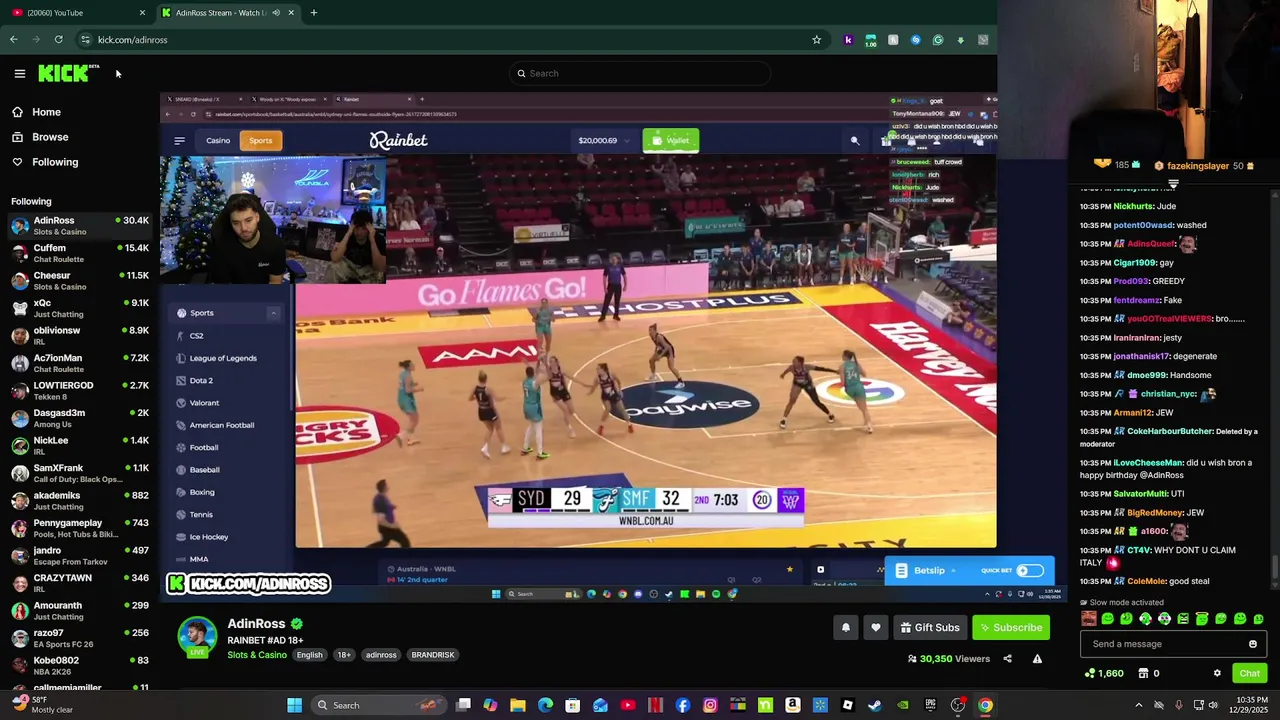Open File Explorer from the taskbar
1280x720 pixels.
click(x=517, y=705)
